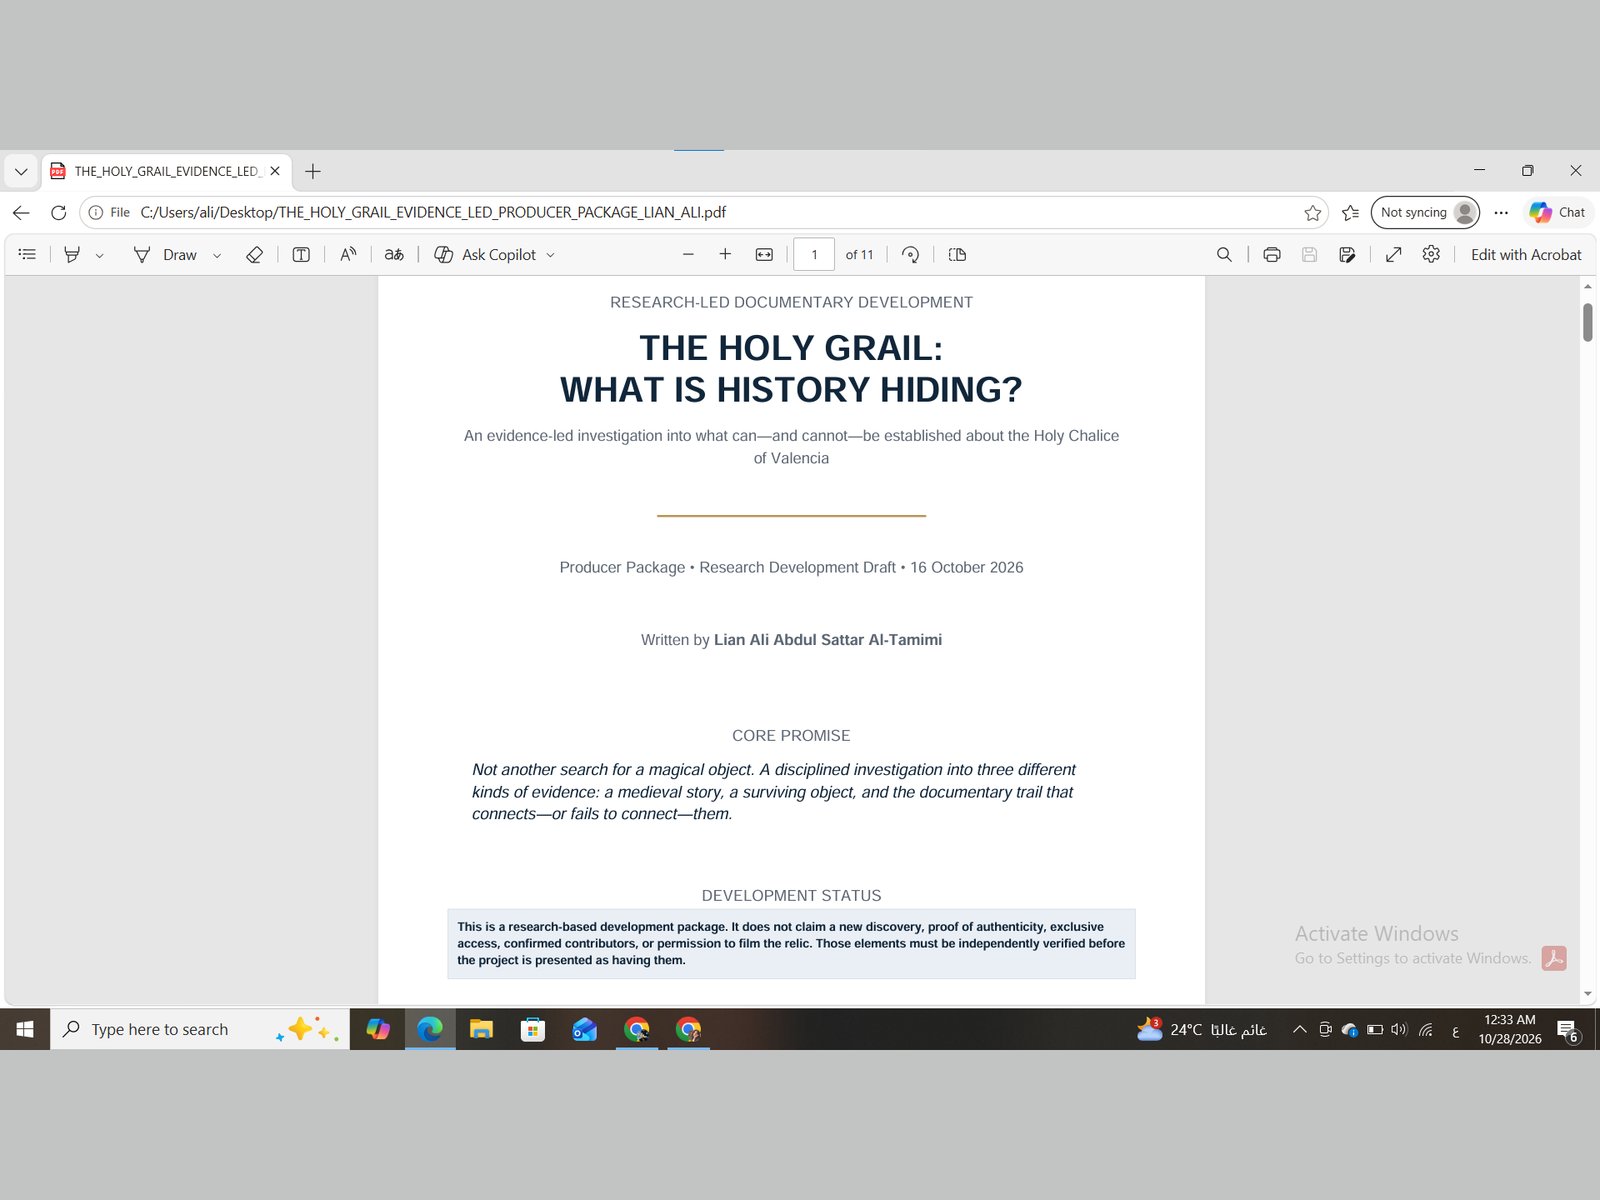Viewport: 1600px width, 1200px height.
Task: Toggle Fit to width view
Action: (764, 255)
